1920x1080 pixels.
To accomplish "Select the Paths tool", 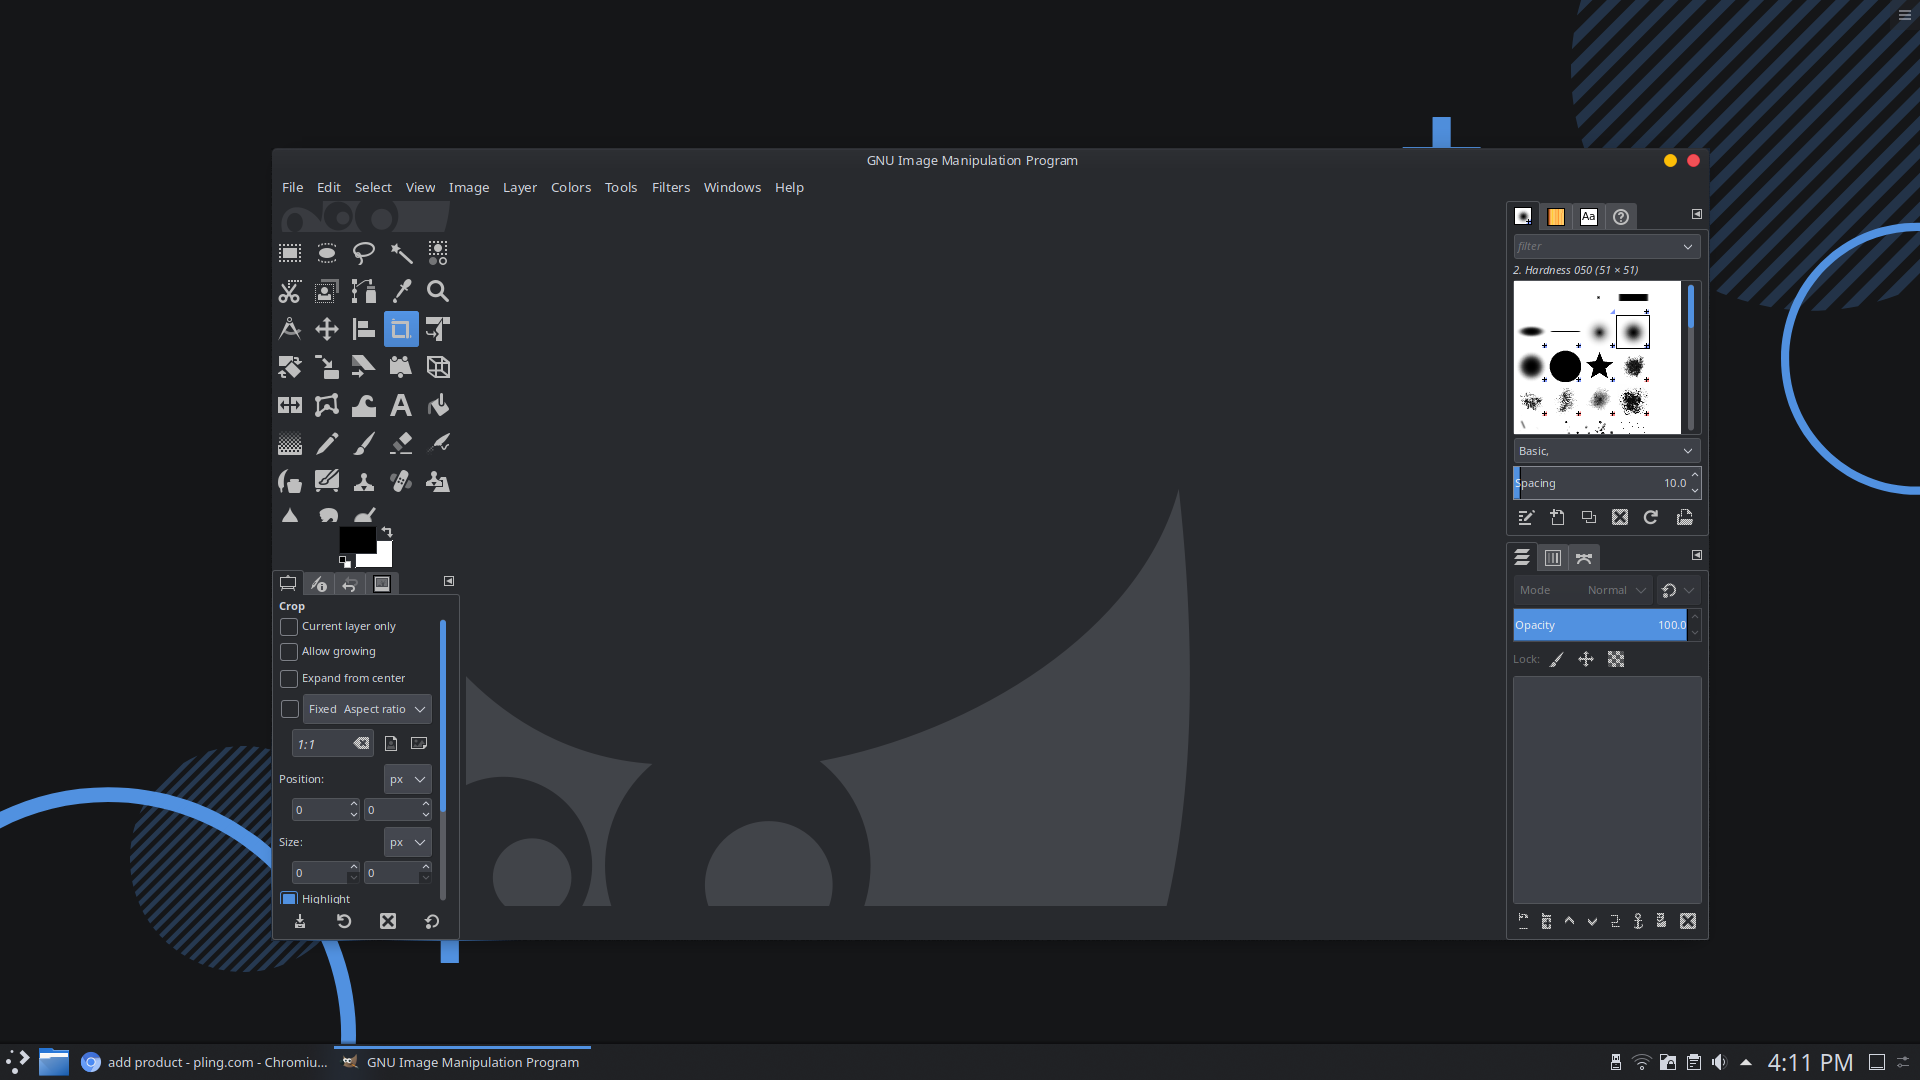I will click(x=364, y=291).
